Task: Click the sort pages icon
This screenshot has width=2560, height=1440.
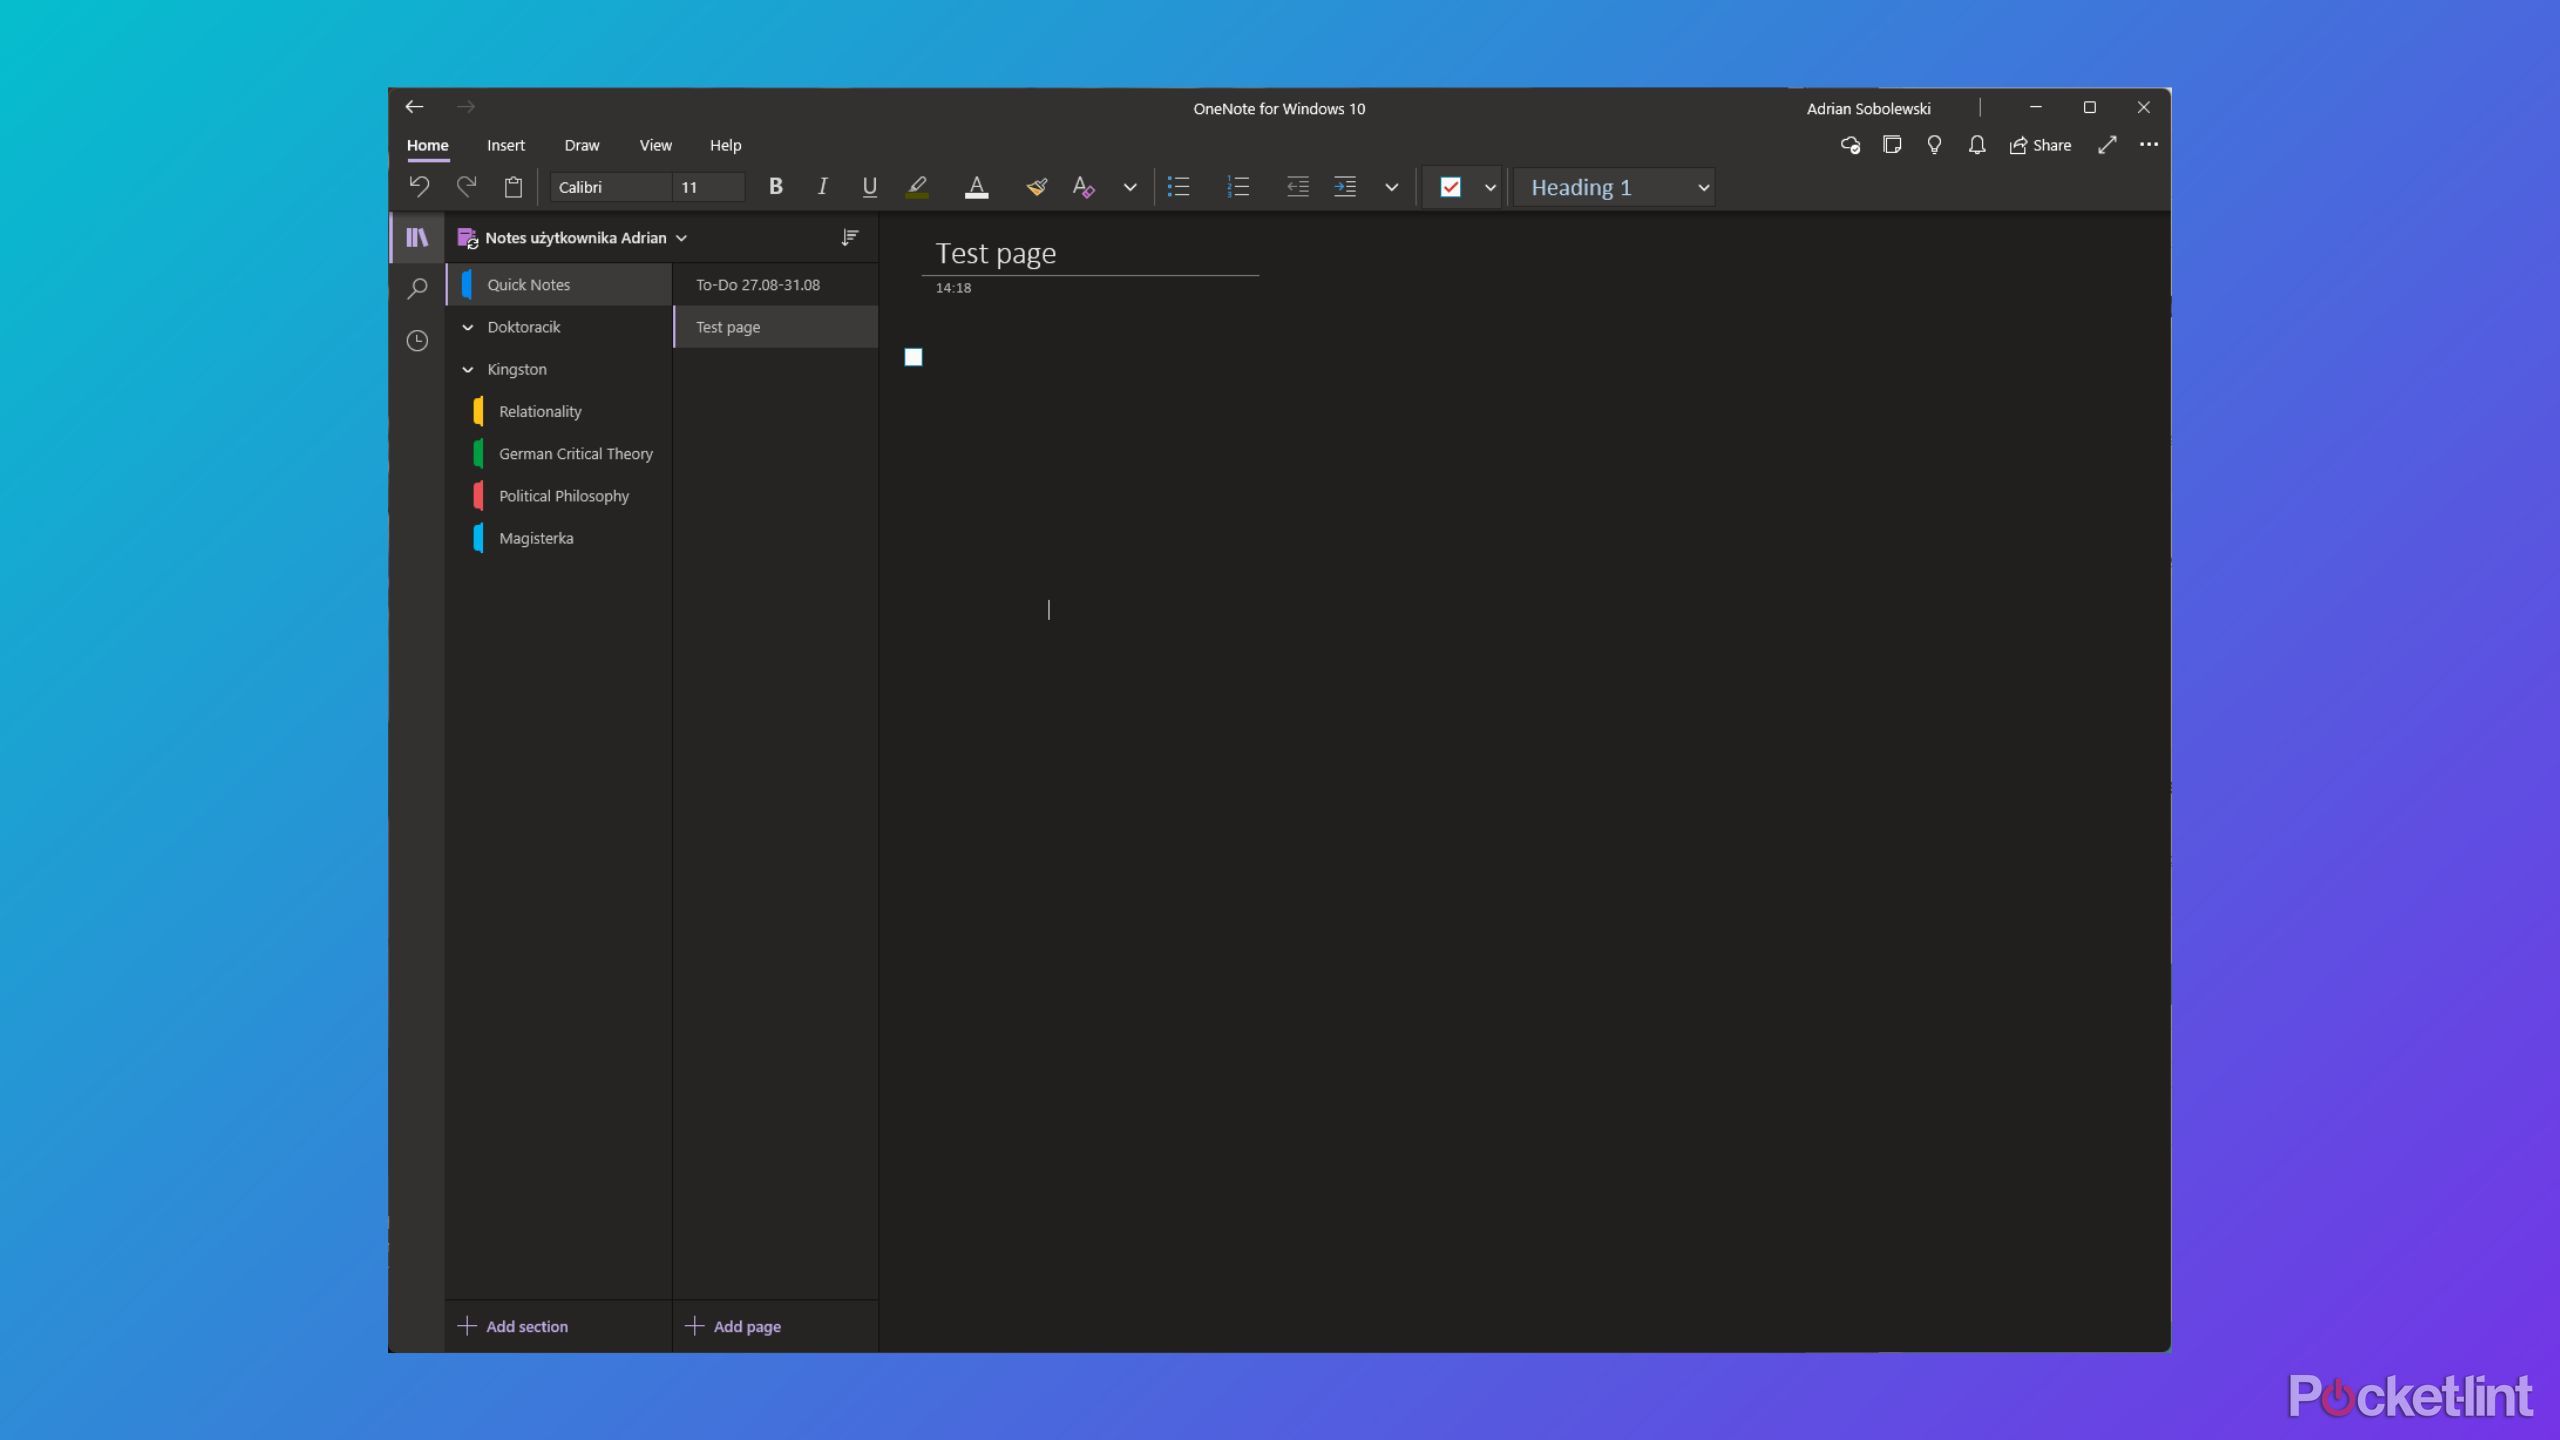Action: click(849, 237)
